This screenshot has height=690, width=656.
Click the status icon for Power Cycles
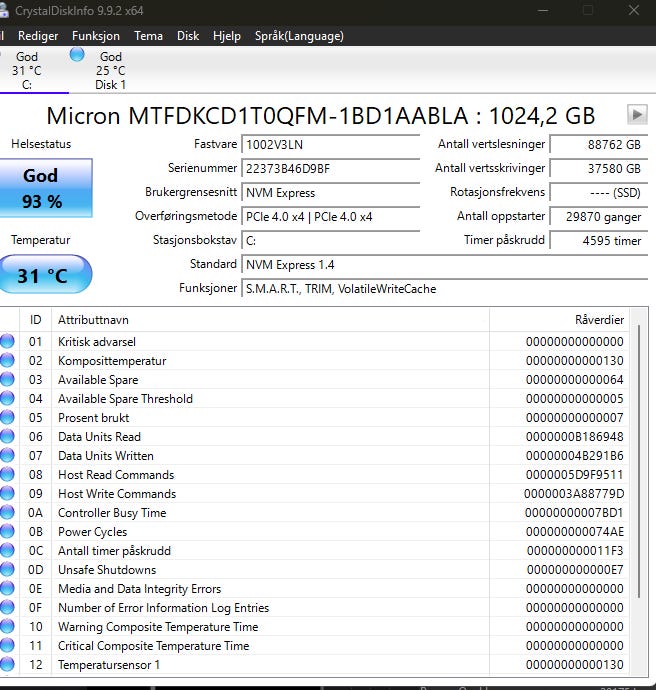point(7,531)
